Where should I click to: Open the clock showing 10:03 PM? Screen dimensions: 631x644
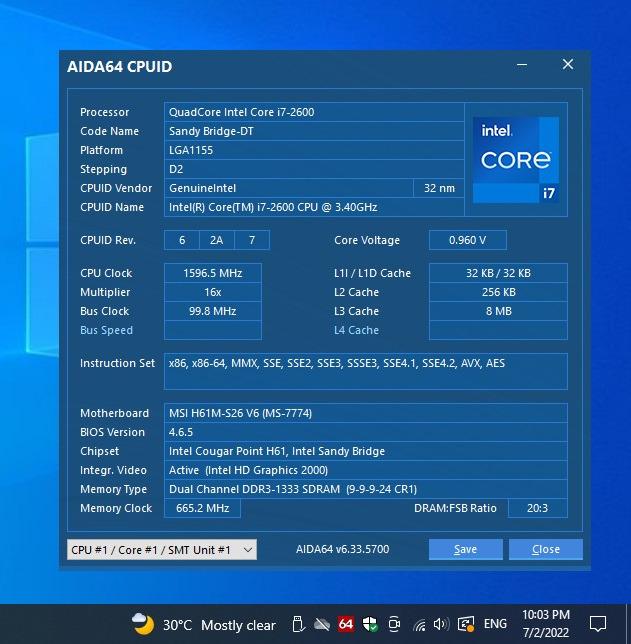[546, 623]
